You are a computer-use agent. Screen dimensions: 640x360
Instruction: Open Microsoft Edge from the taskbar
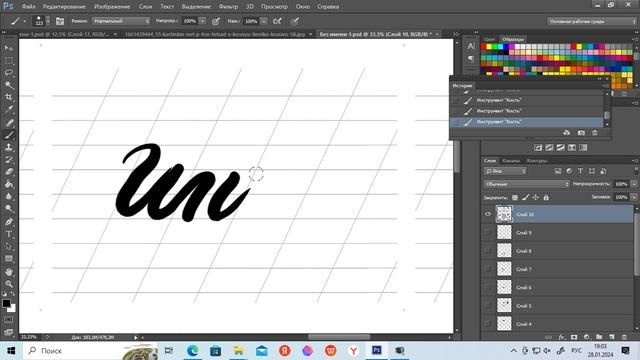click(193, 351)
